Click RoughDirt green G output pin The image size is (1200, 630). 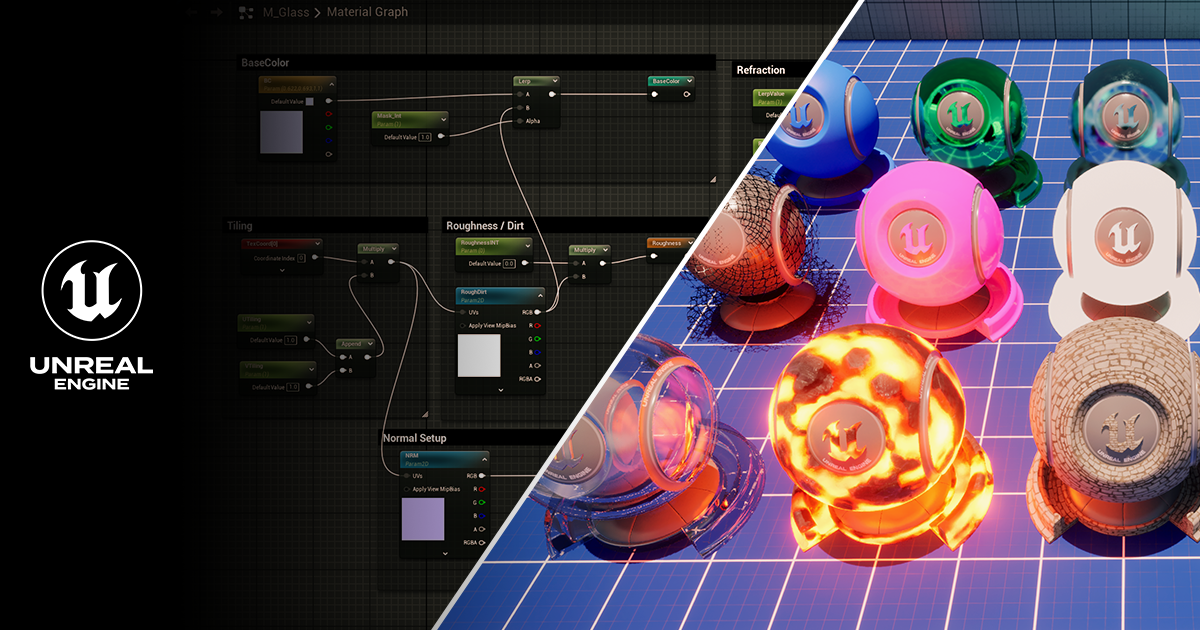pyautogui.click(x=538, y=339)
